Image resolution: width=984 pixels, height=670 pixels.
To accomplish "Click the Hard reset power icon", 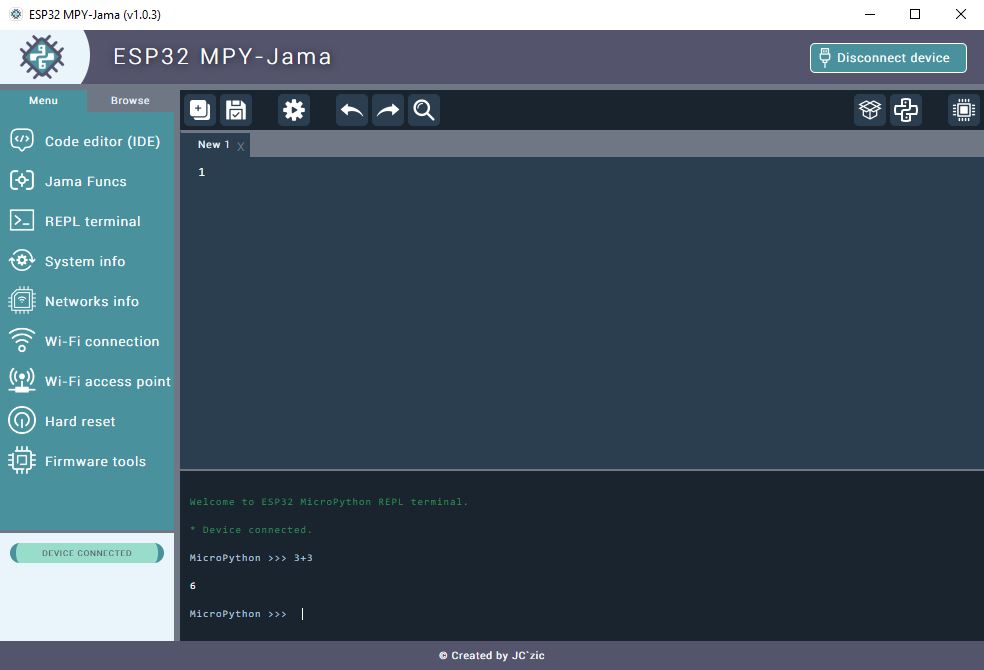I will point(22,420).
